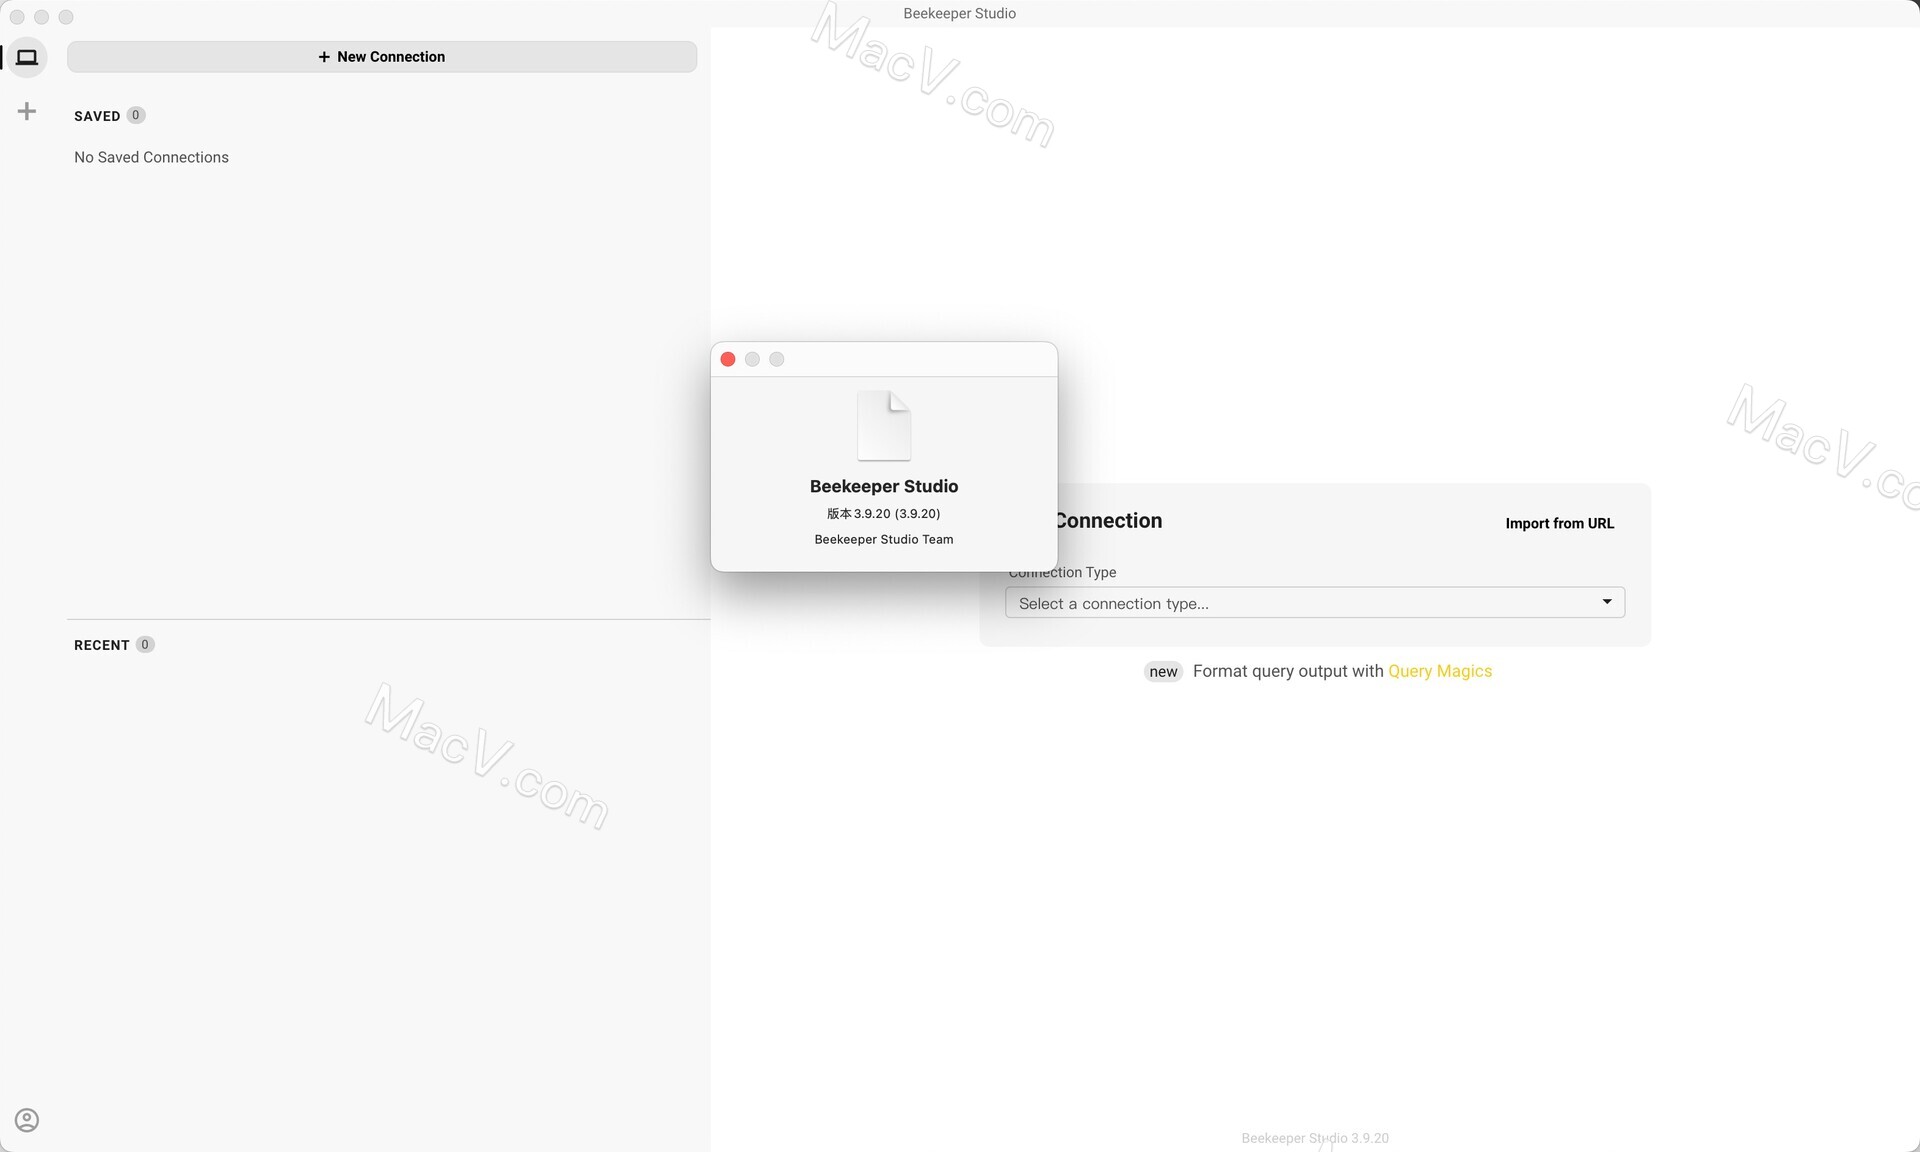1920x1152 pixels.
Task: Expand the RECENT connections section
Action: [101, 645]
